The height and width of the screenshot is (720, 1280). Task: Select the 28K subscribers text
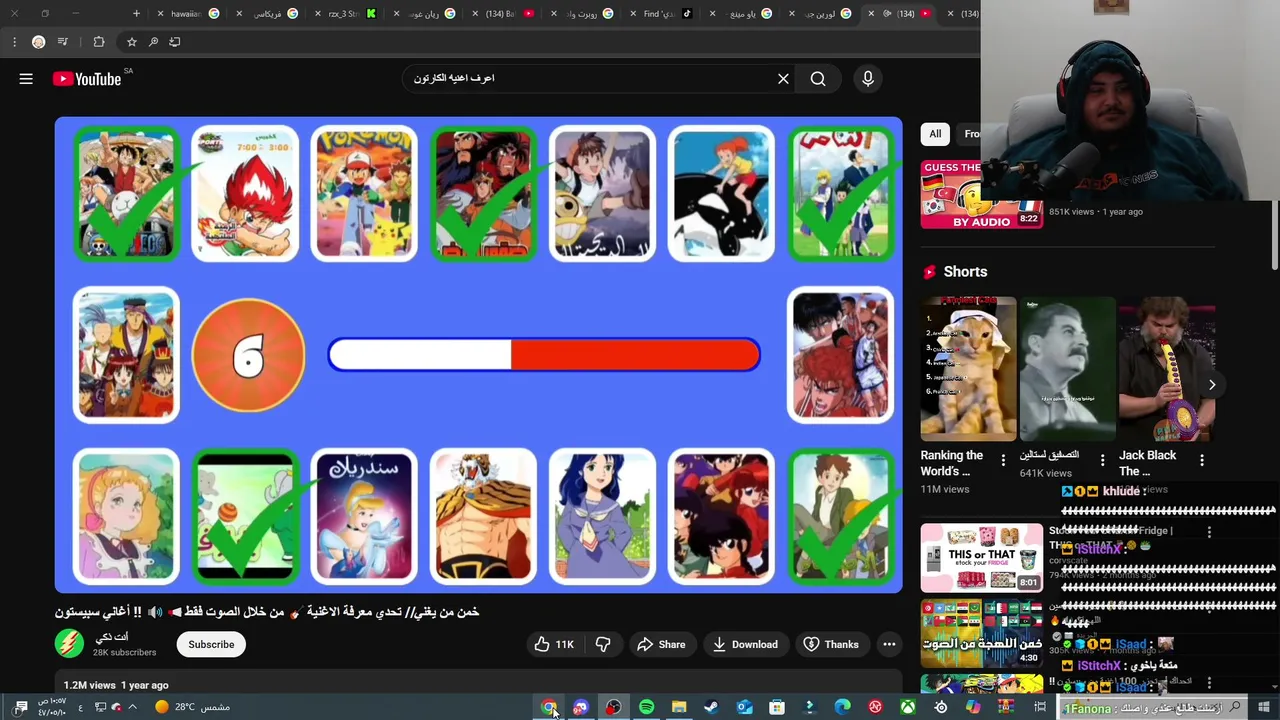[124, 652]
